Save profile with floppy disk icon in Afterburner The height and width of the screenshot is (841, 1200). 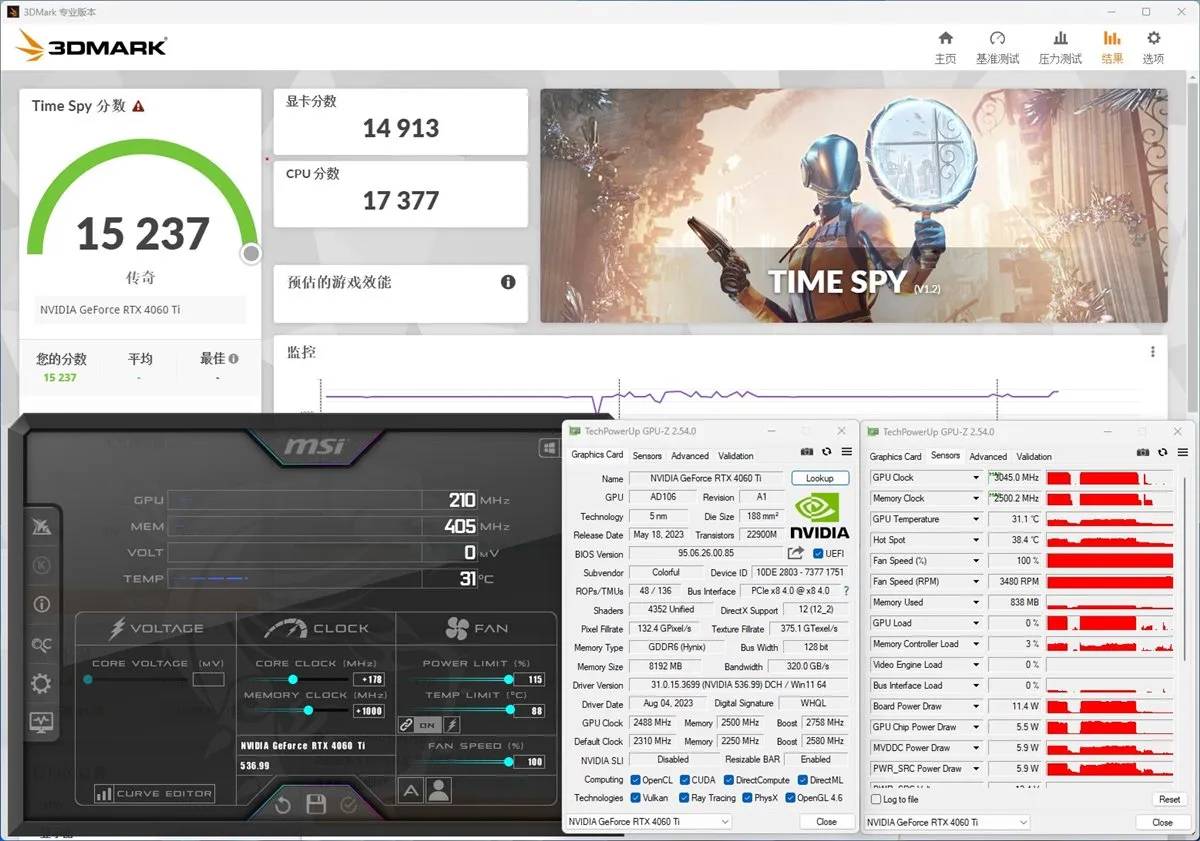pyautogui.click(x=316, y=804)
